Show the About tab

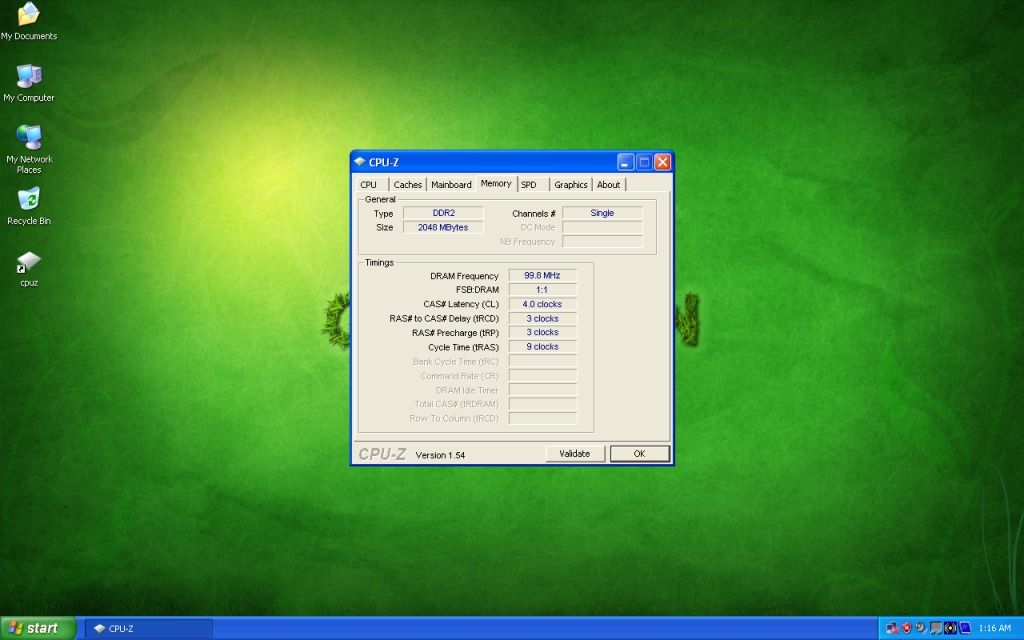coord(609,185)
